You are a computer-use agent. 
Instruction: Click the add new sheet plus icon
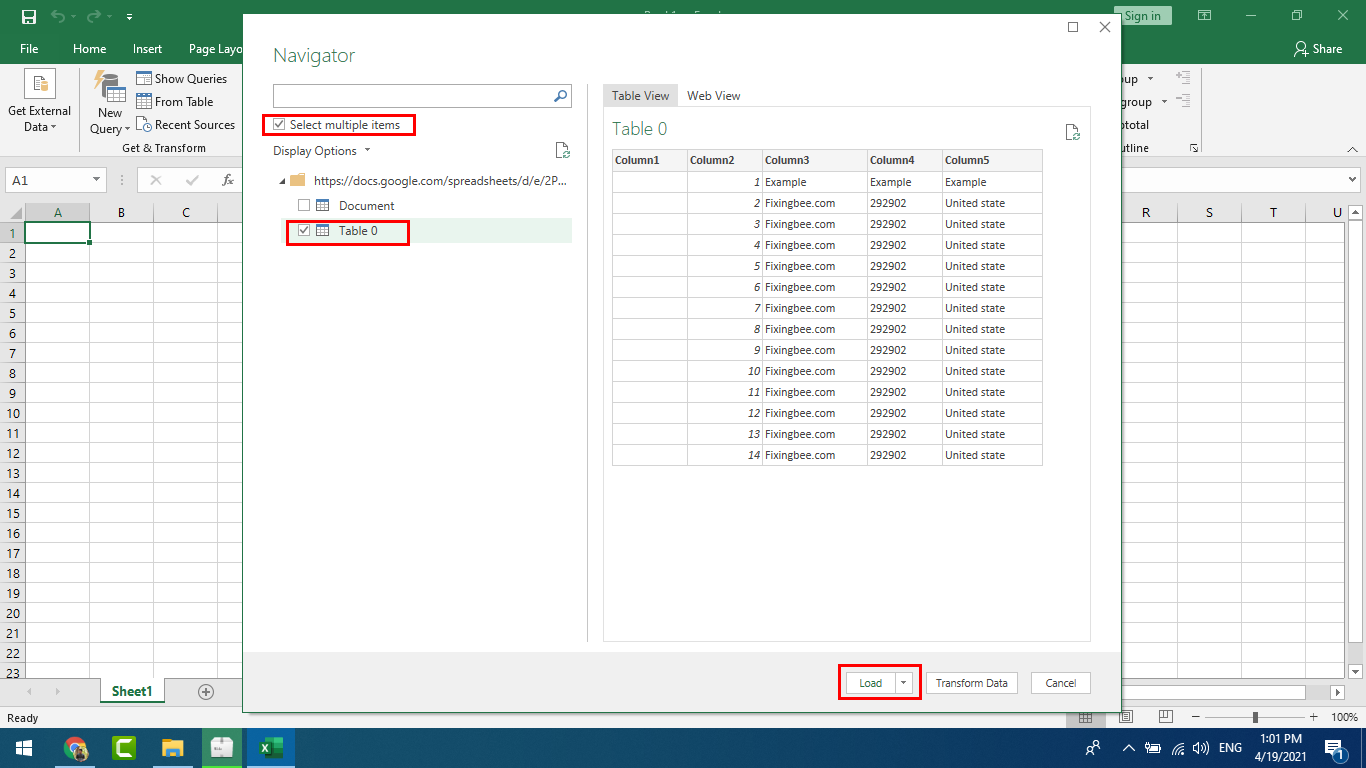(206, 692)
